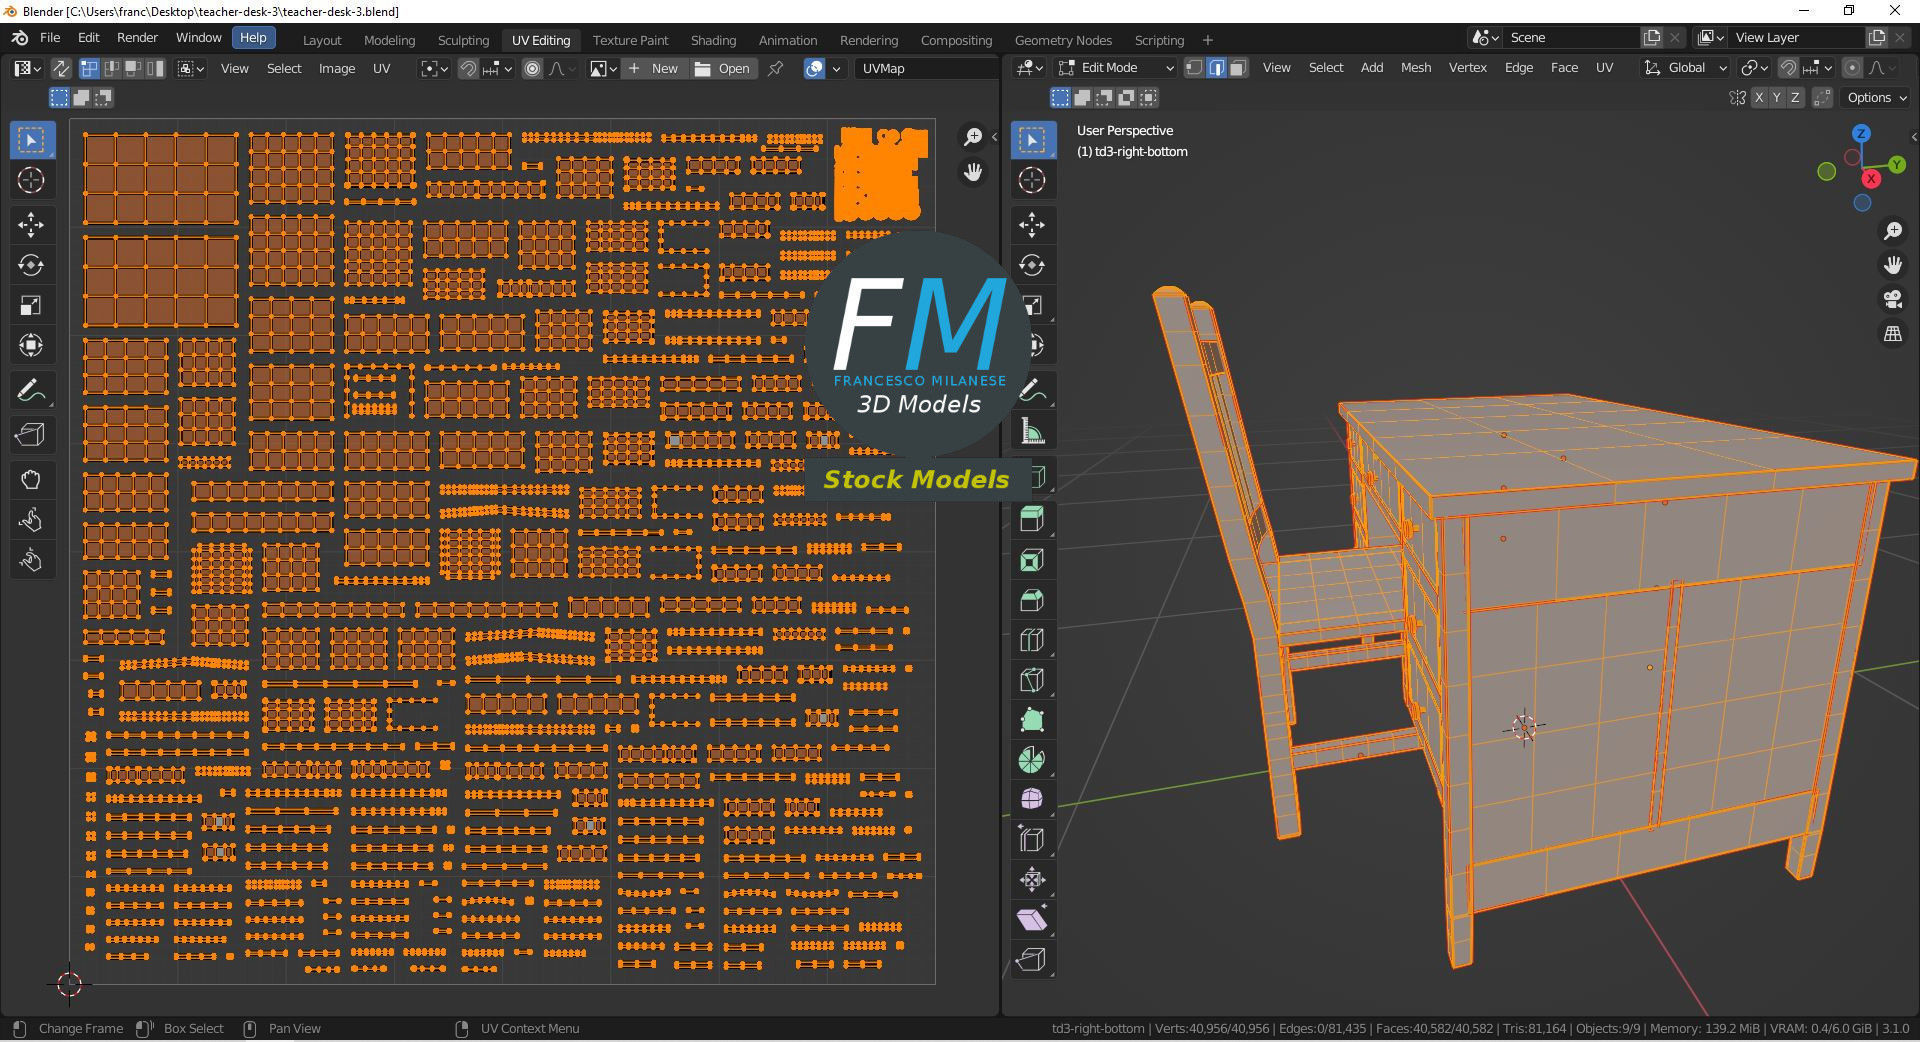The width and height of the screenshot is (1920, 1042).
Task: Switch perspective/orthographic view grid icon
Action: tap(1892, 334)
